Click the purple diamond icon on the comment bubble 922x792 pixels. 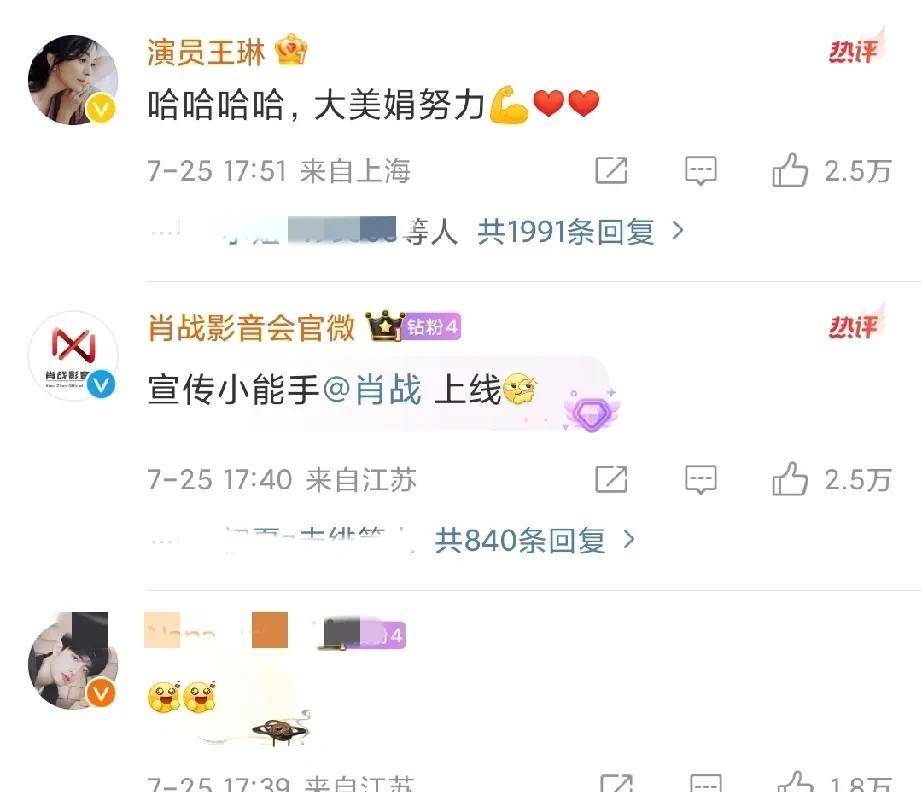[591, 413]
